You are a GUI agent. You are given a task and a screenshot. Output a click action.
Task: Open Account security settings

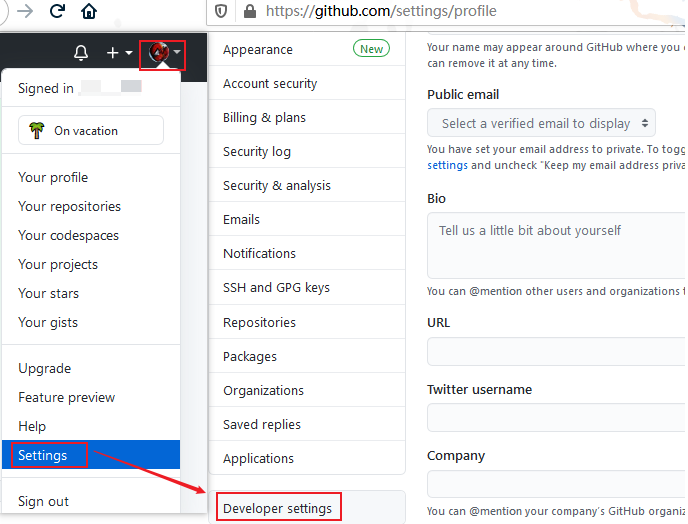[x=307, y=83]
